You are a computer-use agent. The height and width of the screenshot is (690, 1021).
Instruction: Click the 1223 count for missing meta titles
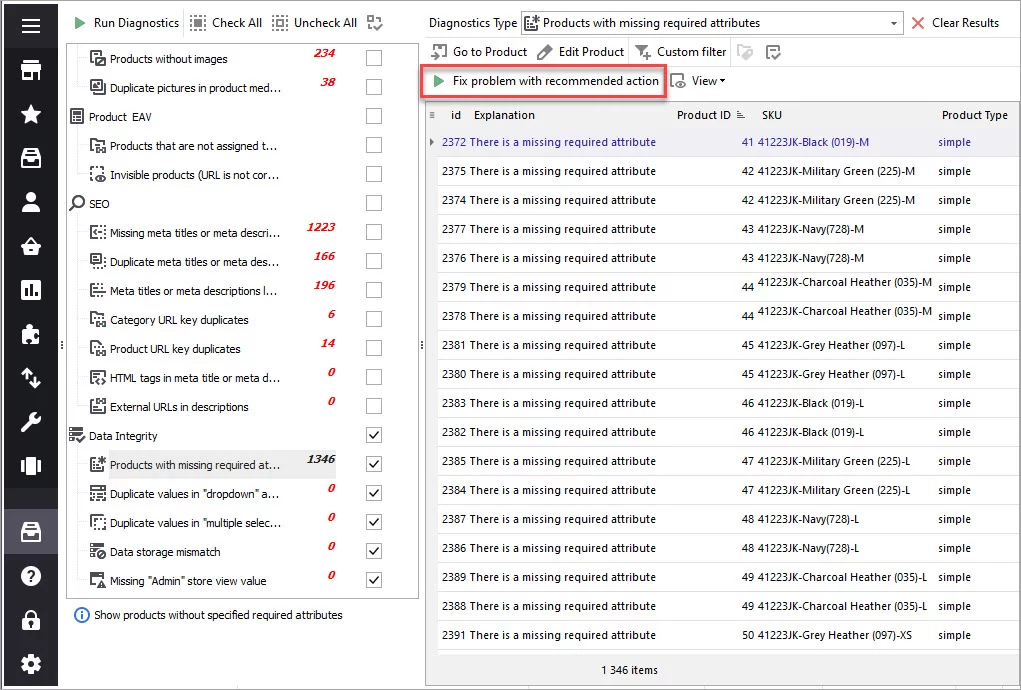tap(321, 227)
